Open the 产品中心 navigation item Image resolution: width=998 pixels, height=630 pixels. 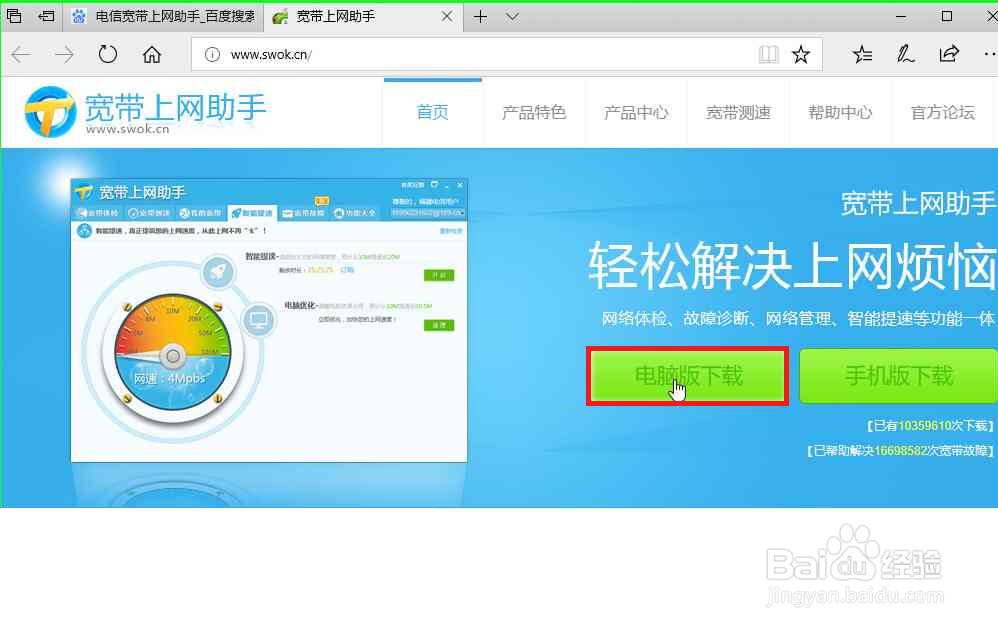[x=636, y=113]
